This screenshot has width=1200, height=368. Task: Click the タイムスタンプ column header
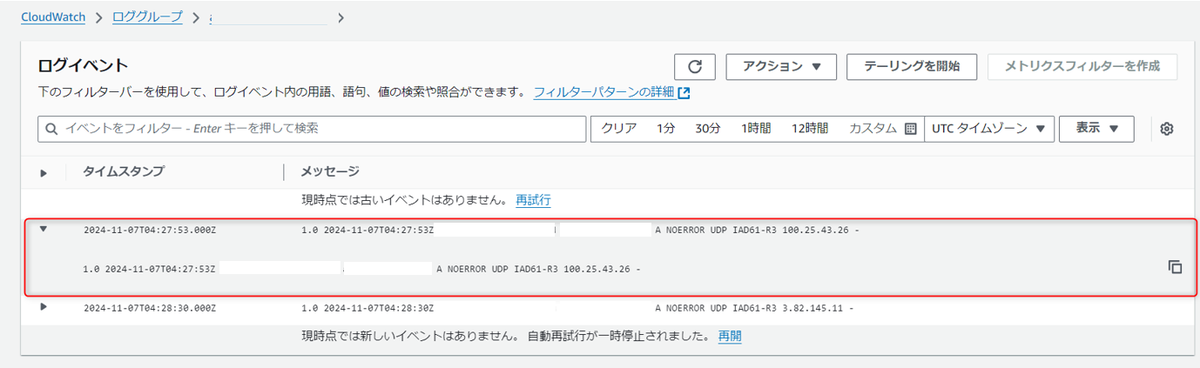123,171
